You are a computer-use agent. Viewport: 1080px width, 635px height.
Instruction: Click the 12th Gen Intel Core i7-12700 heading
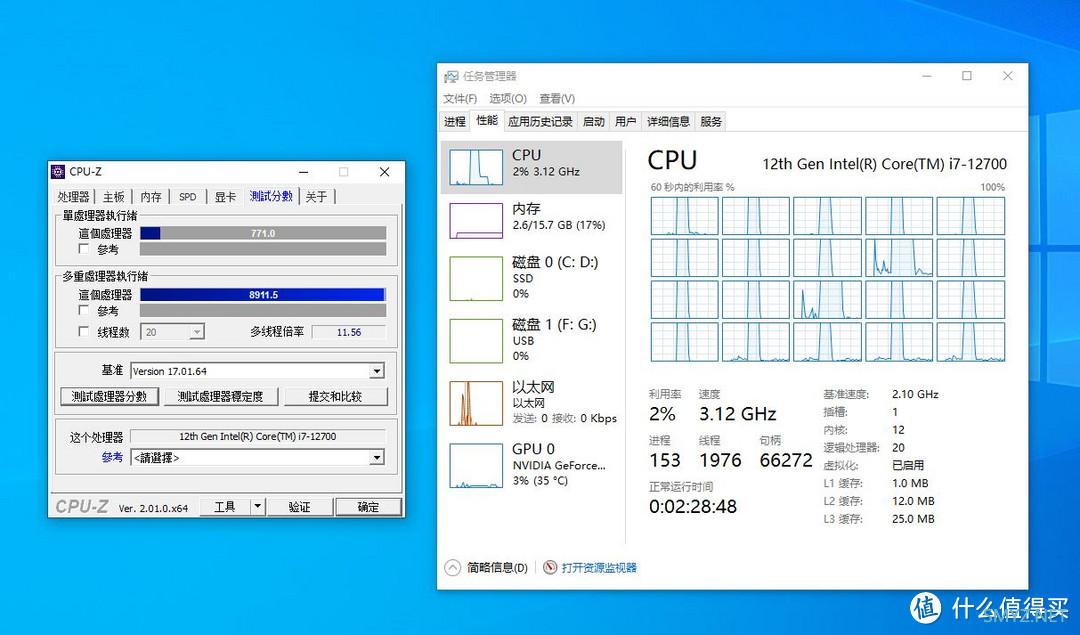(884, 164)
